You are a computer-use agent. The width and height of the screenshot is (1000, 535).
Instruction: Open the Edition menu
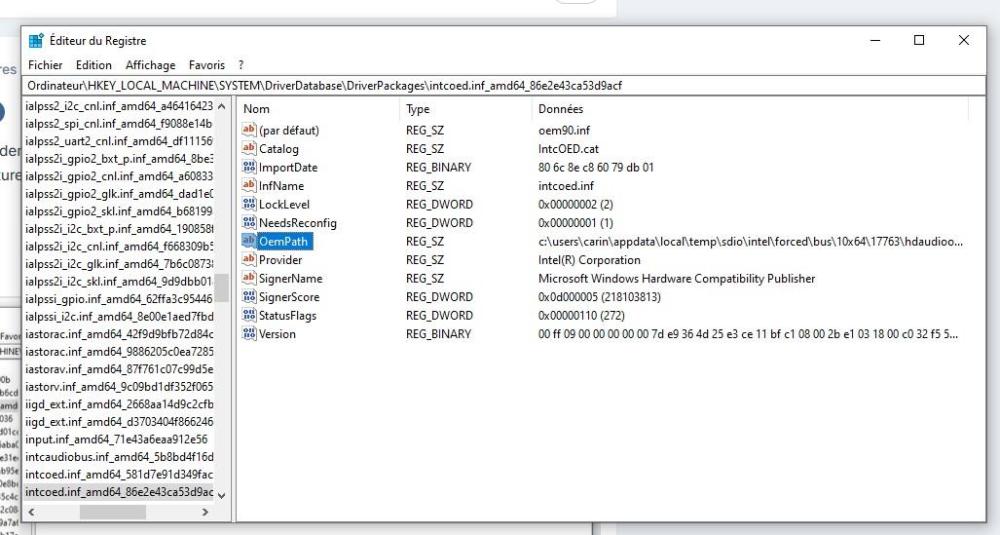tap(94, 65)
